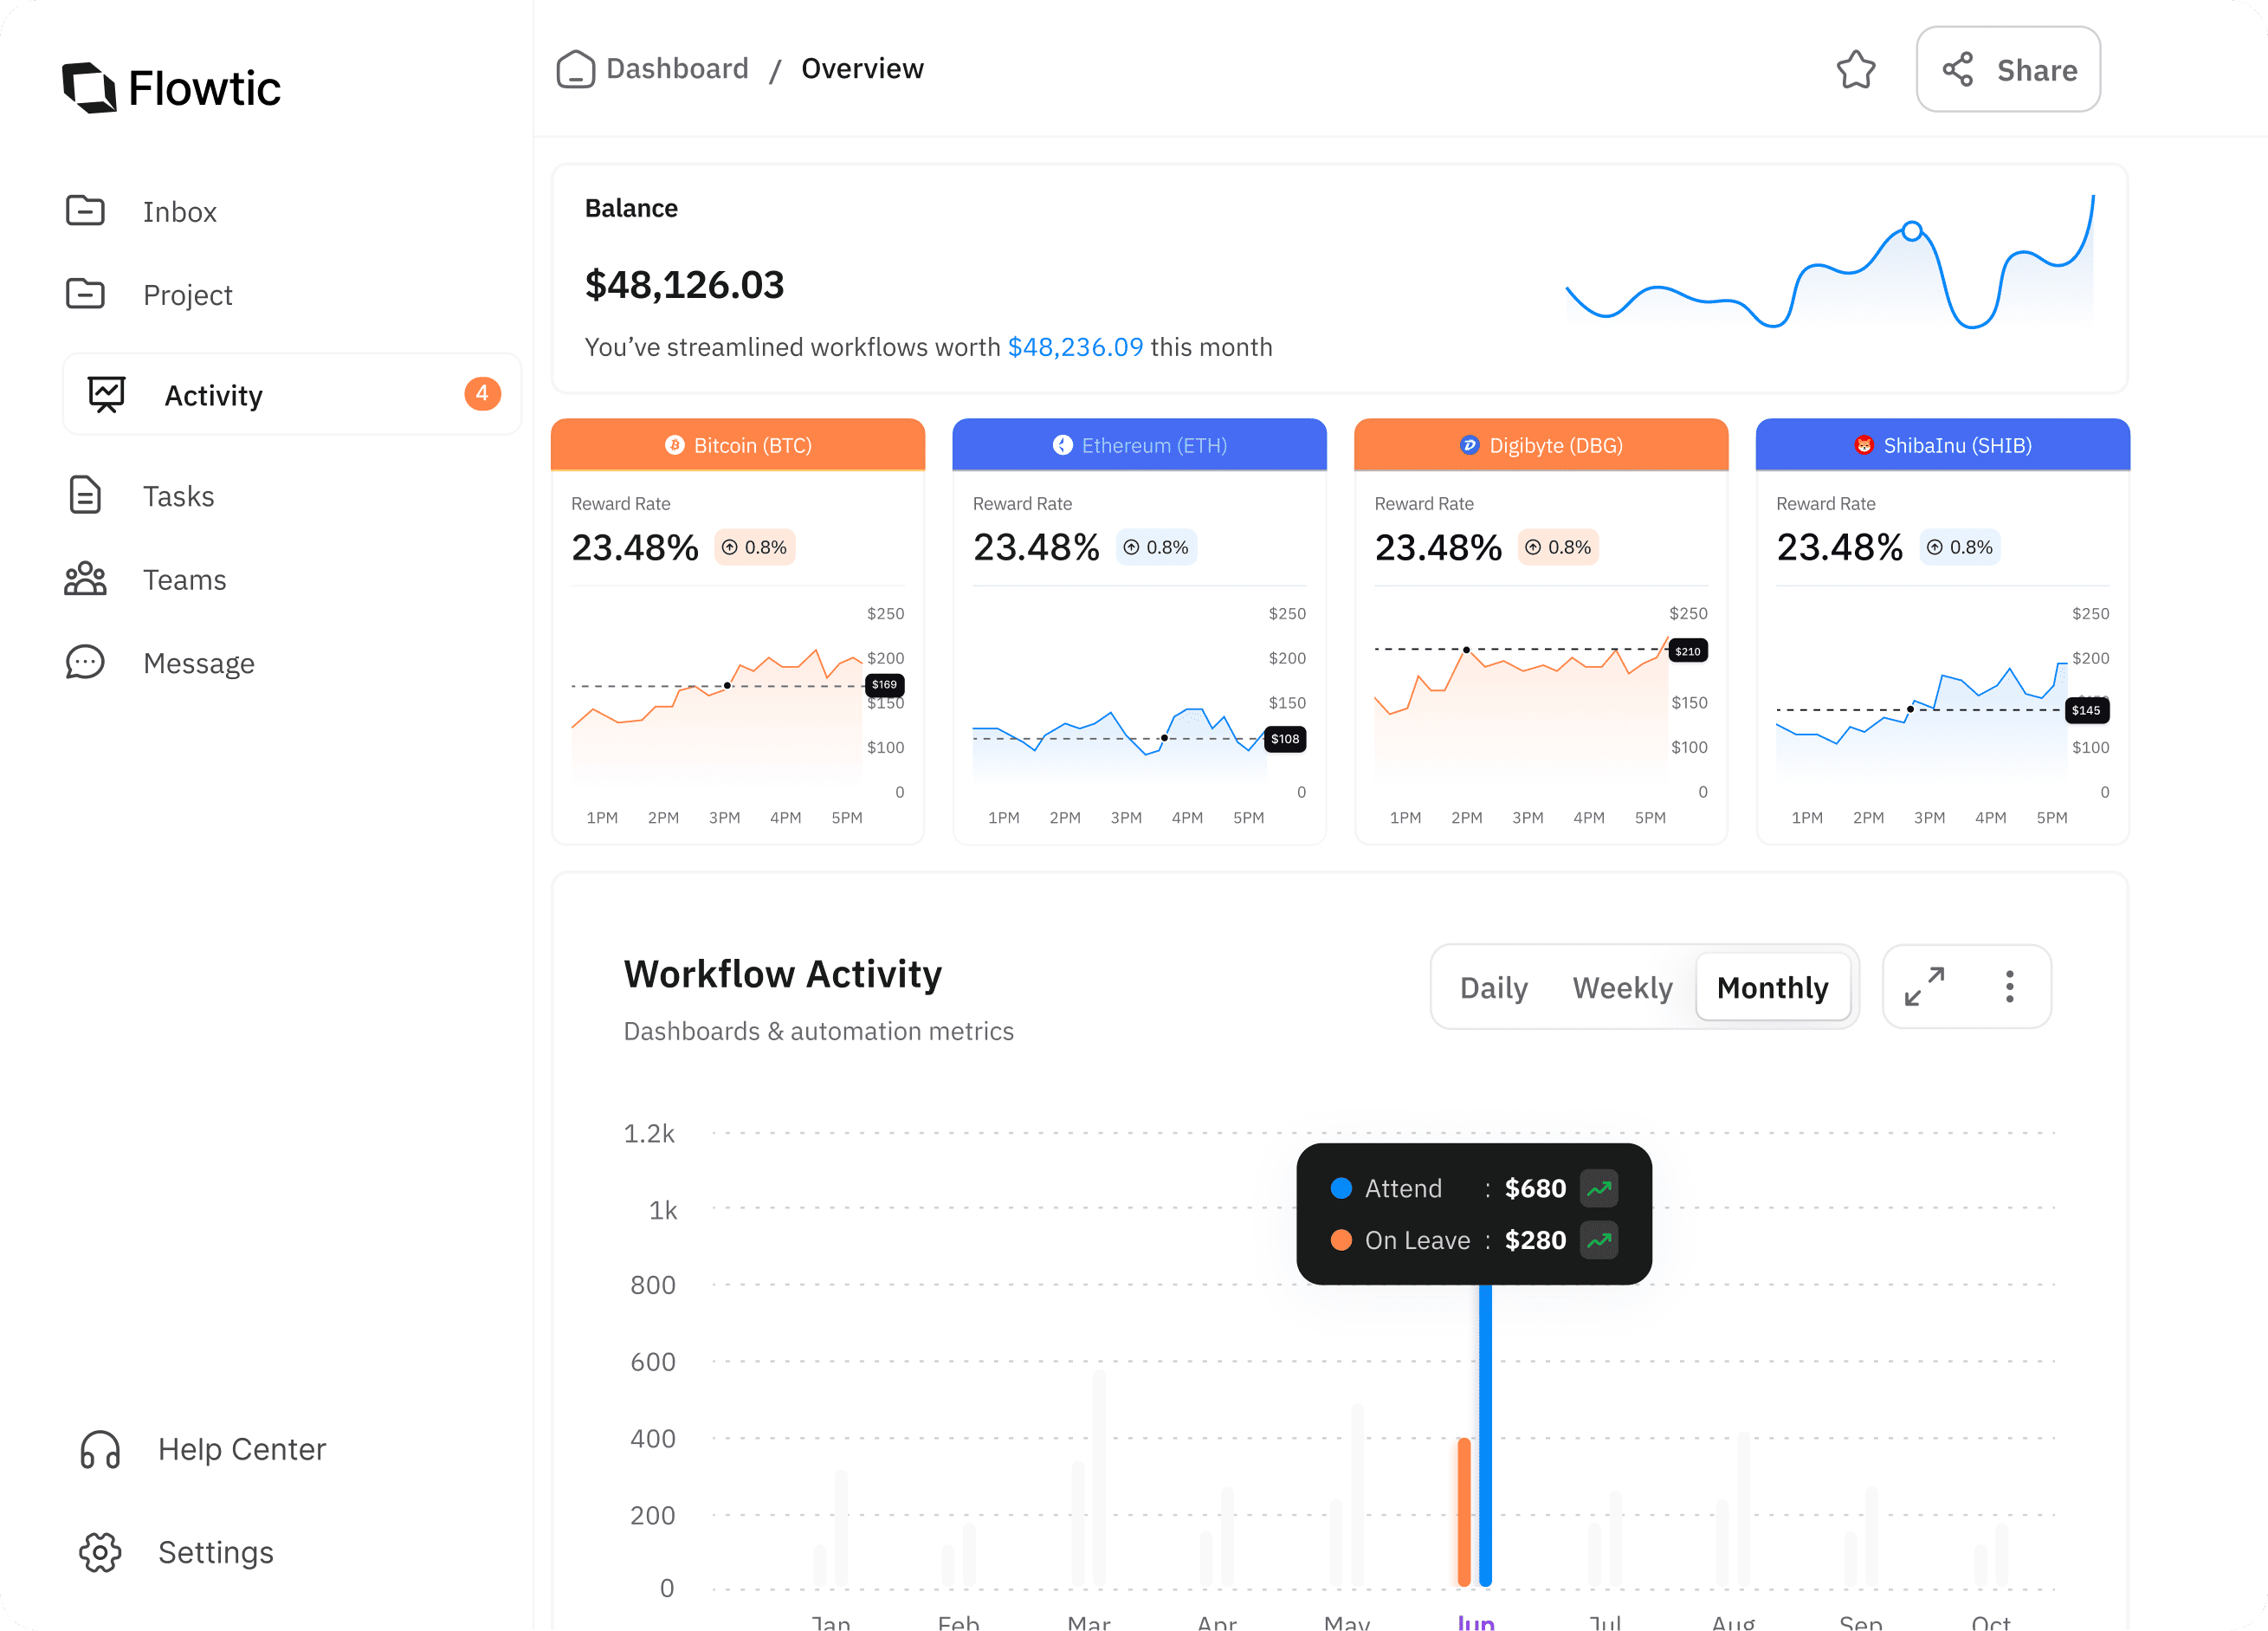
Task: Switch chart view to Weekly
Action: tap(1621, 988)
